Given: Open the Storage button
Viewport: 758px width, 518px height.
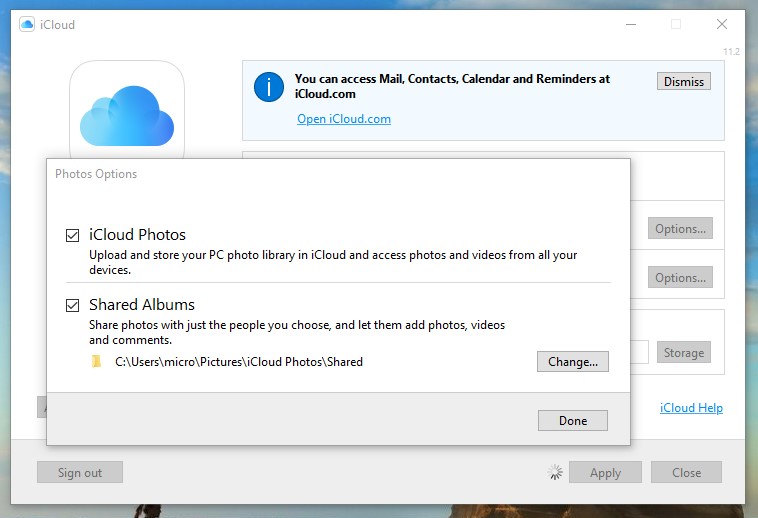Looking at the screenshot, I should (684, 352).
